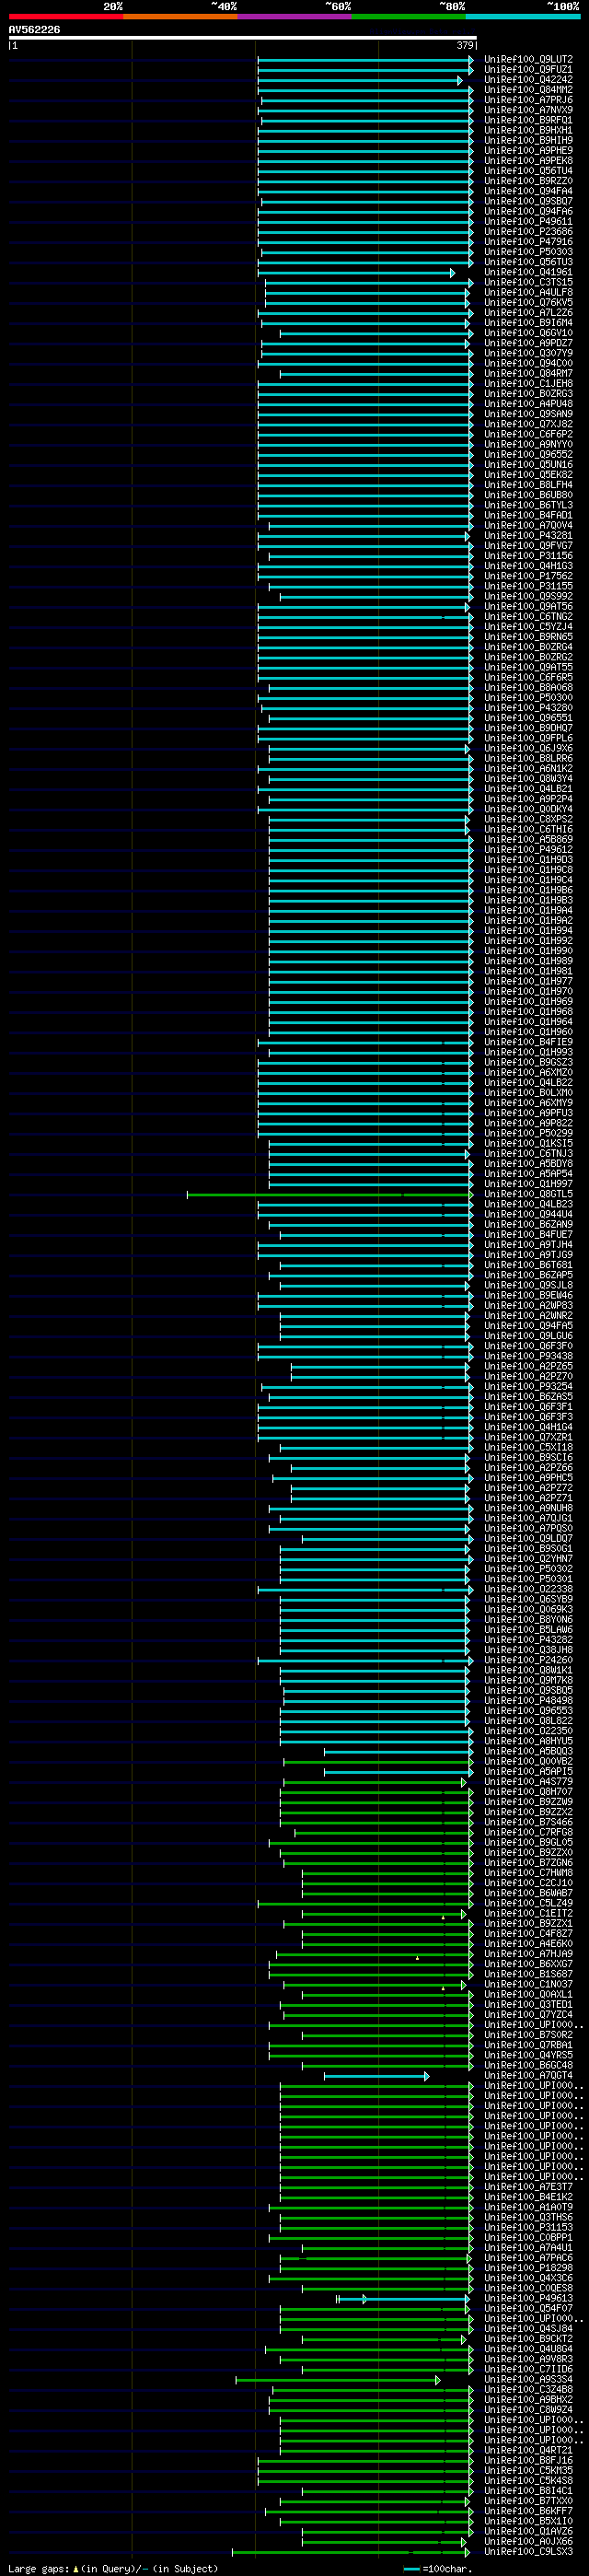Click the white query sequence bar
This screenshot has width=589, height=2576.
tap(243, 38)
